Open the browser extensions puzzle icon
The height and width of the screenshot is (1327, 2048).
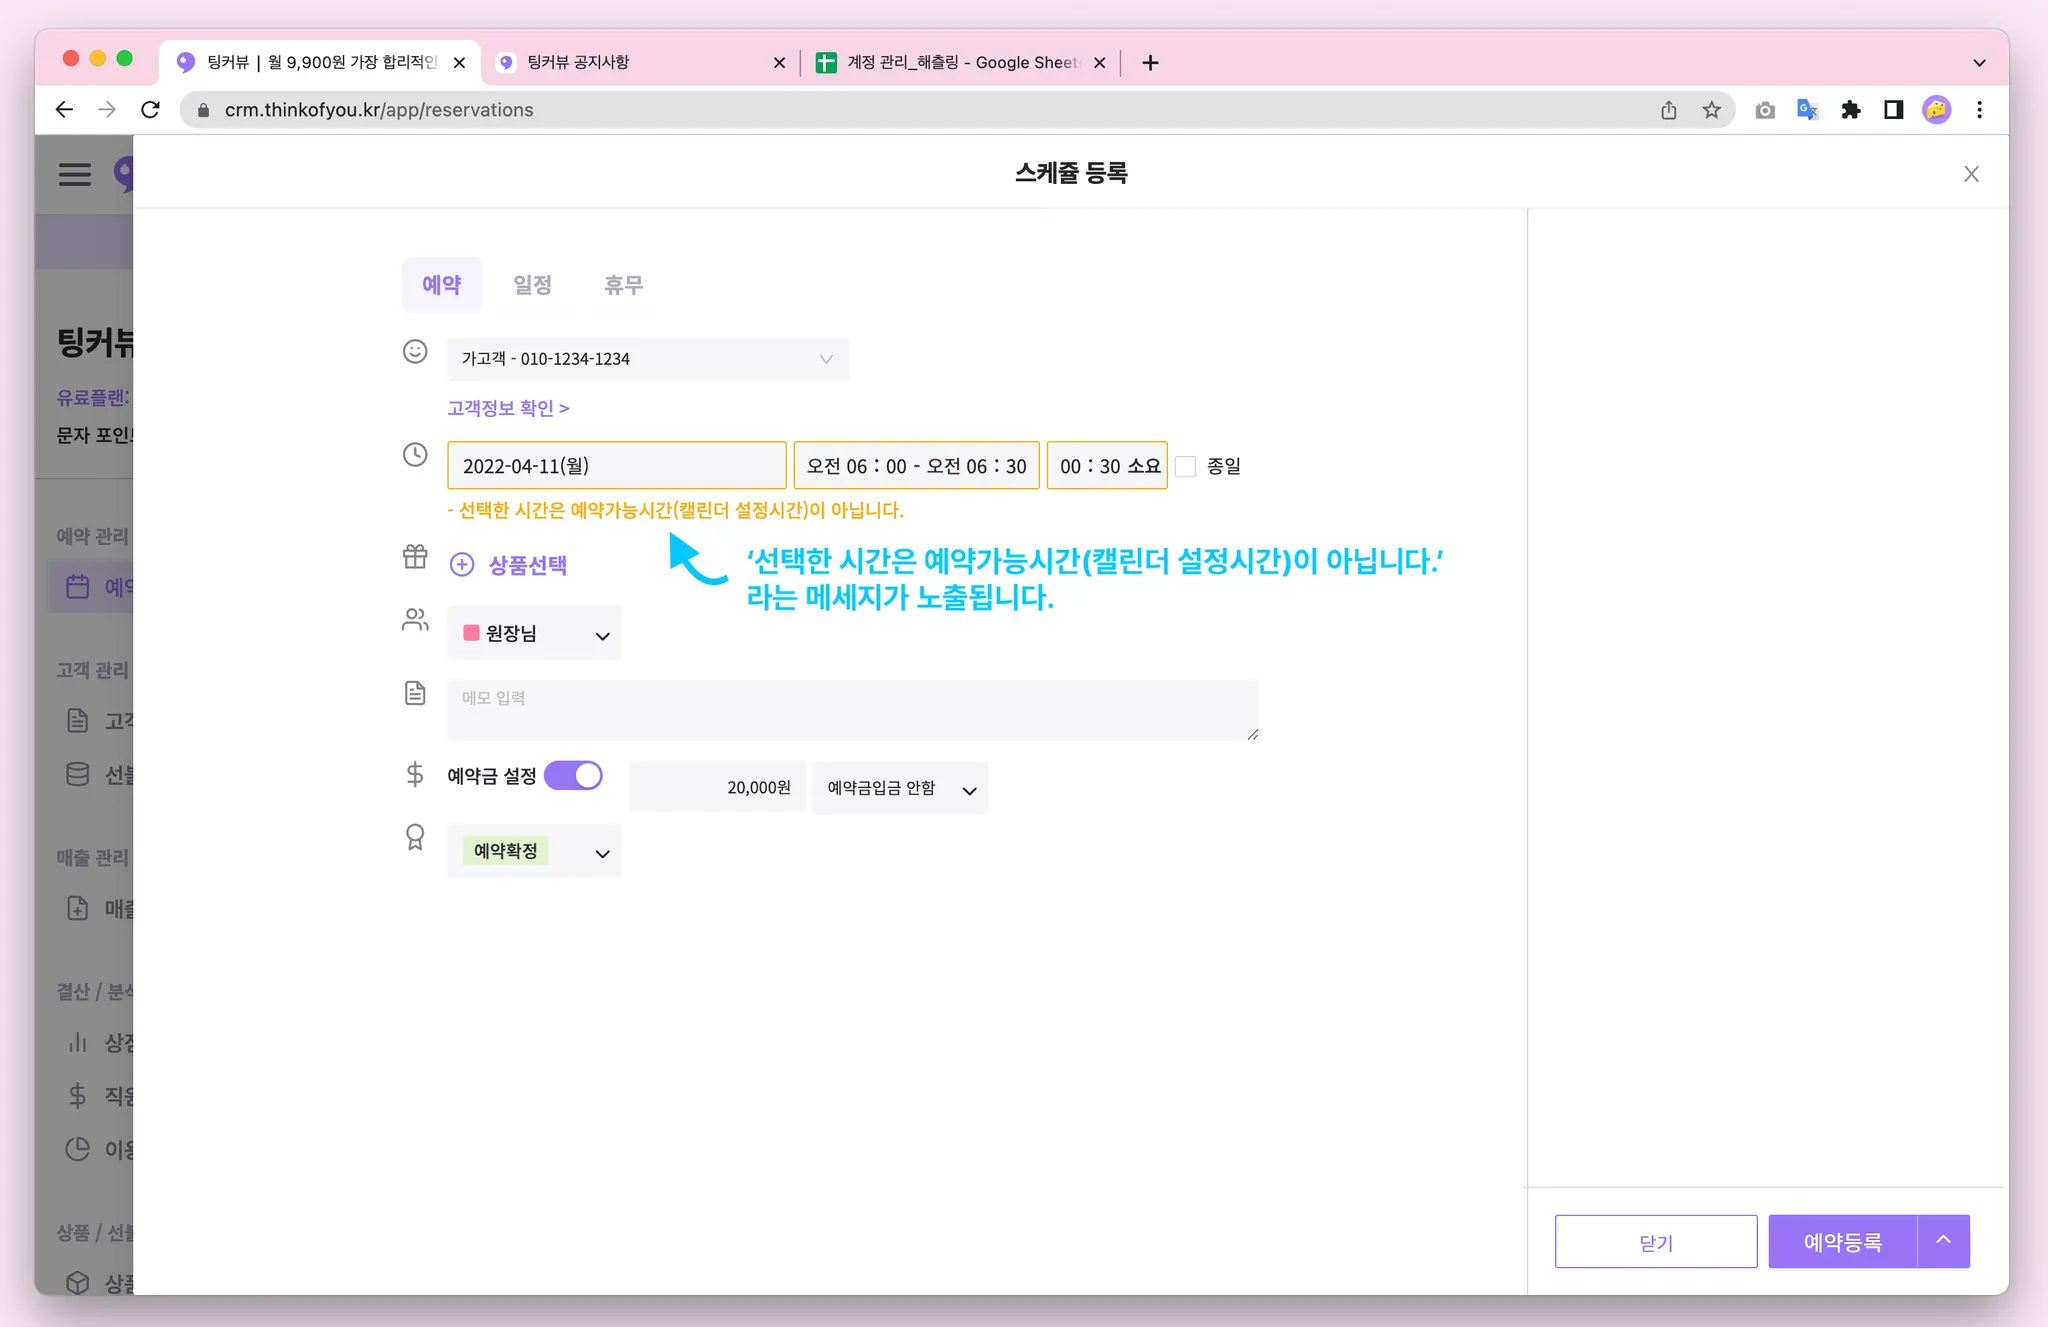coord(1851,110)
